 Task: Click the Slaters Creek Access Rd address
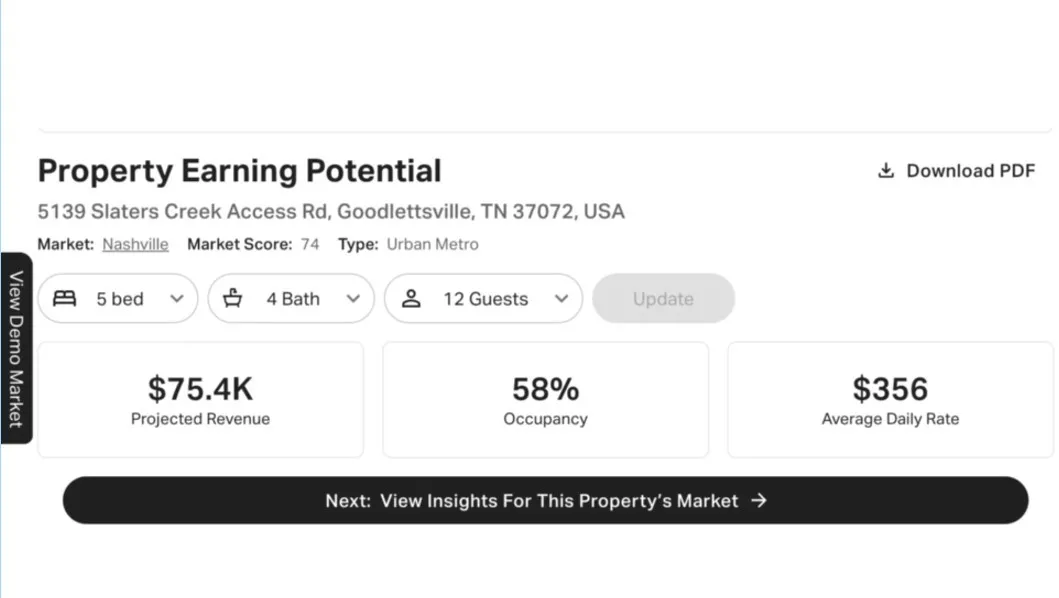(330, 212)
